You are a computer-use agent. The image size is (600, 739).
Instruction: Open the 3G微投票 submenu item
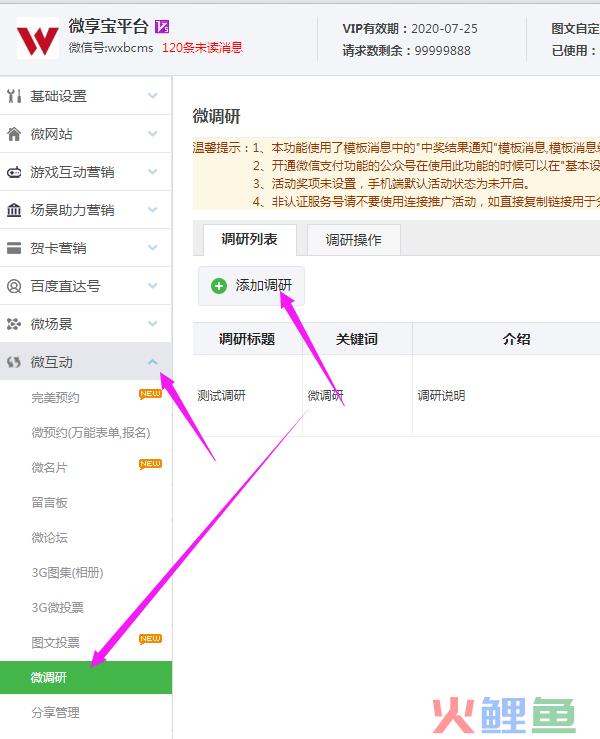[x=58, y=608]
